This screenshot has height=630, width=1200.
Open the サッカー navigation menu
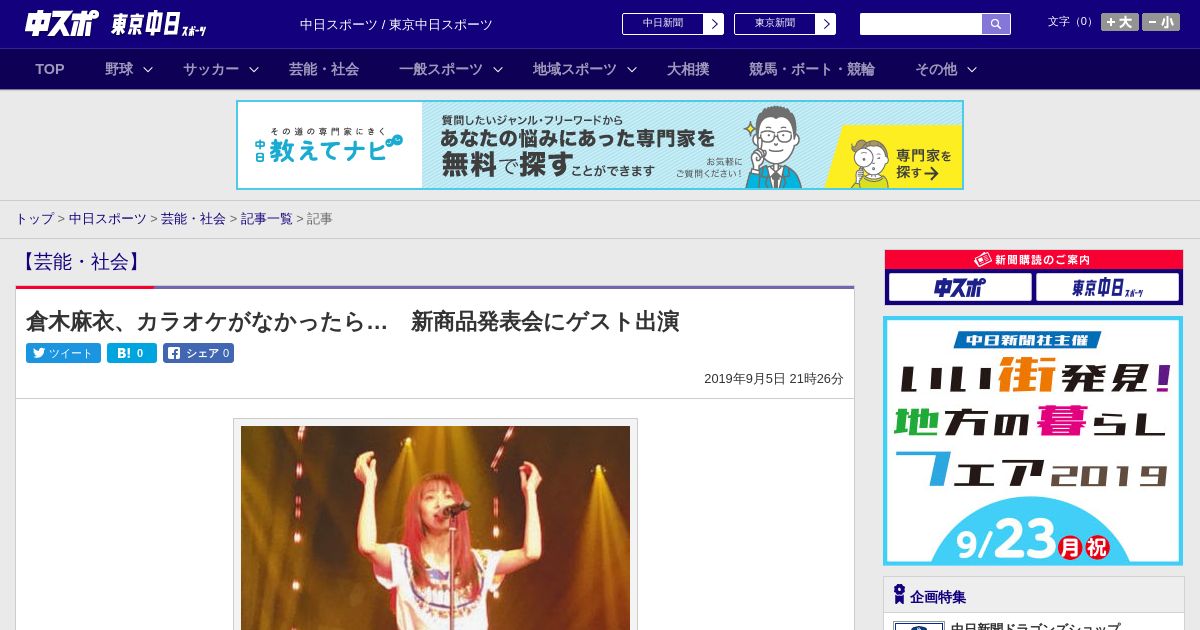pos(211,69)
